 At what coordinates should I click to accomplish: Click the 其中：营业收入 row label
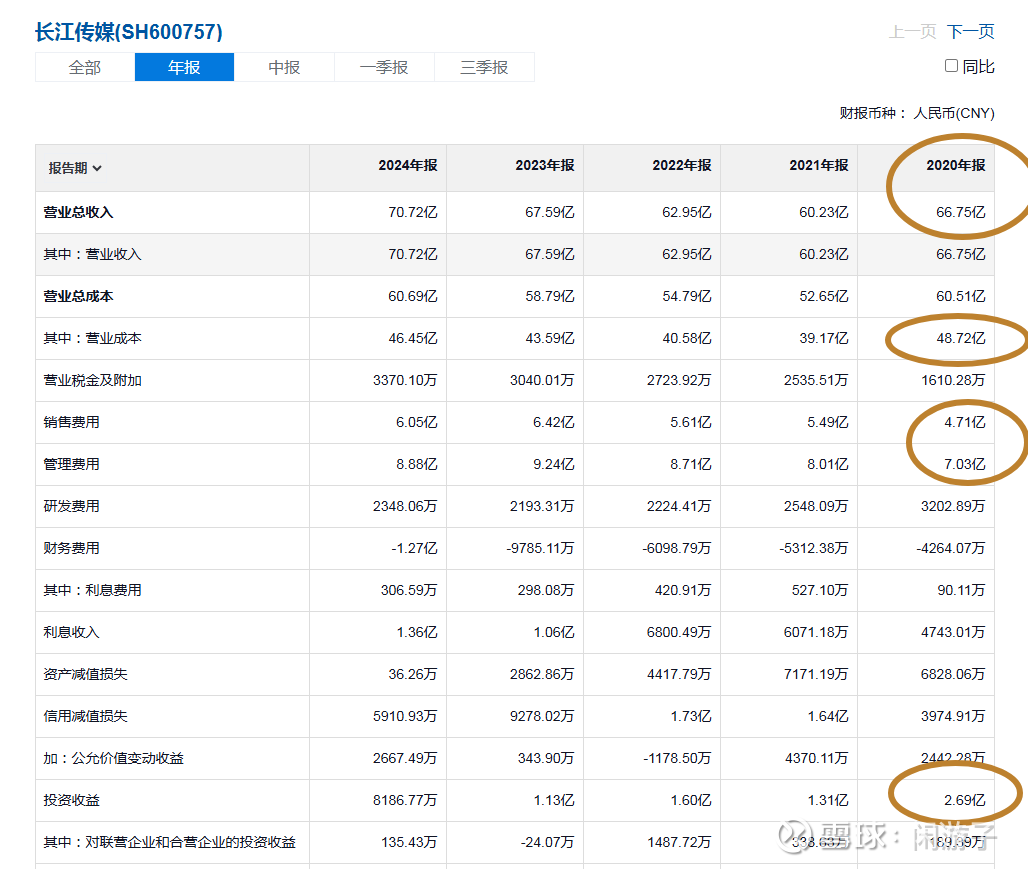(x=92, y=254)
